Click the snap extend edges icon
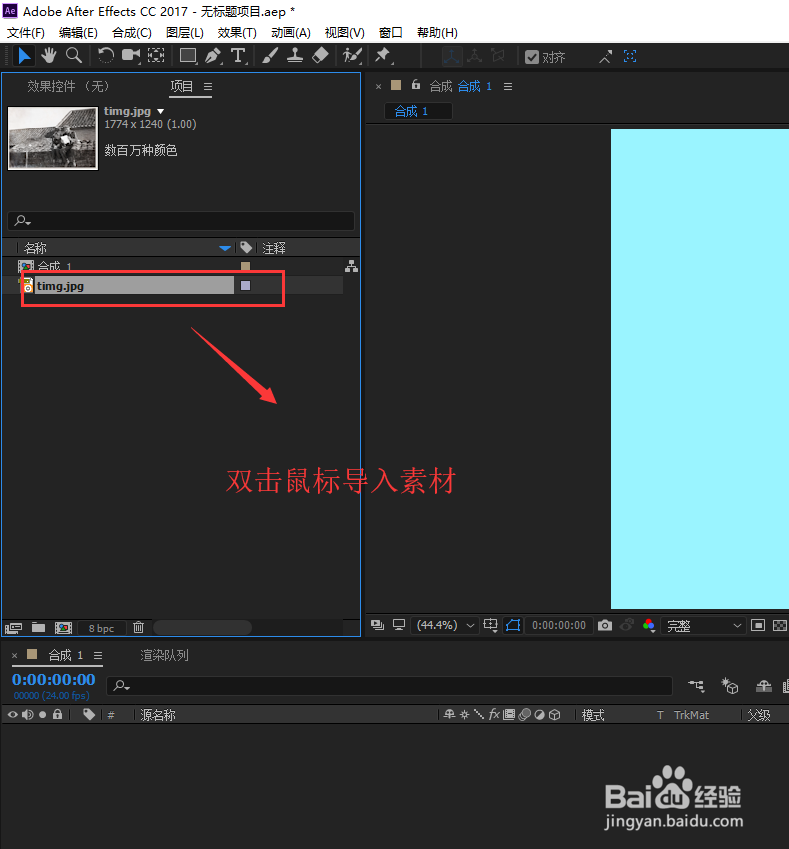789x849 pixels. (605, 56)
